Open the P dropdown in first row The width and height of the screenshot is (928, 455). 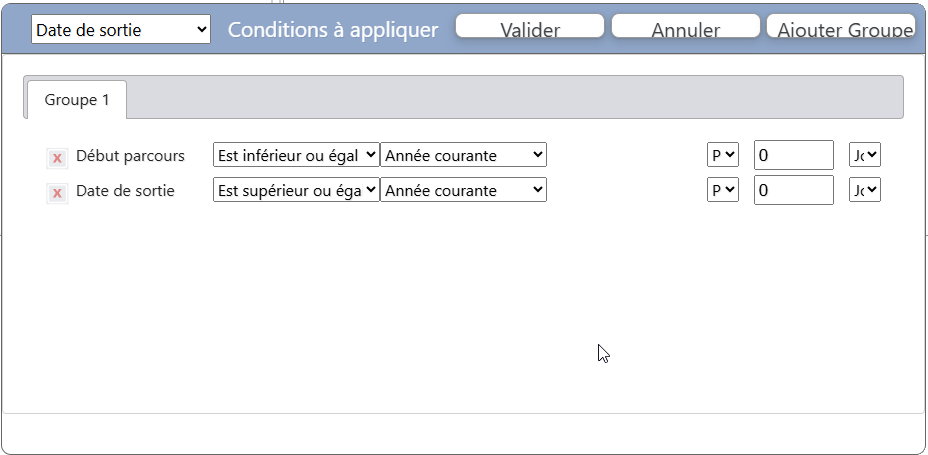click(x=722, y=155)
